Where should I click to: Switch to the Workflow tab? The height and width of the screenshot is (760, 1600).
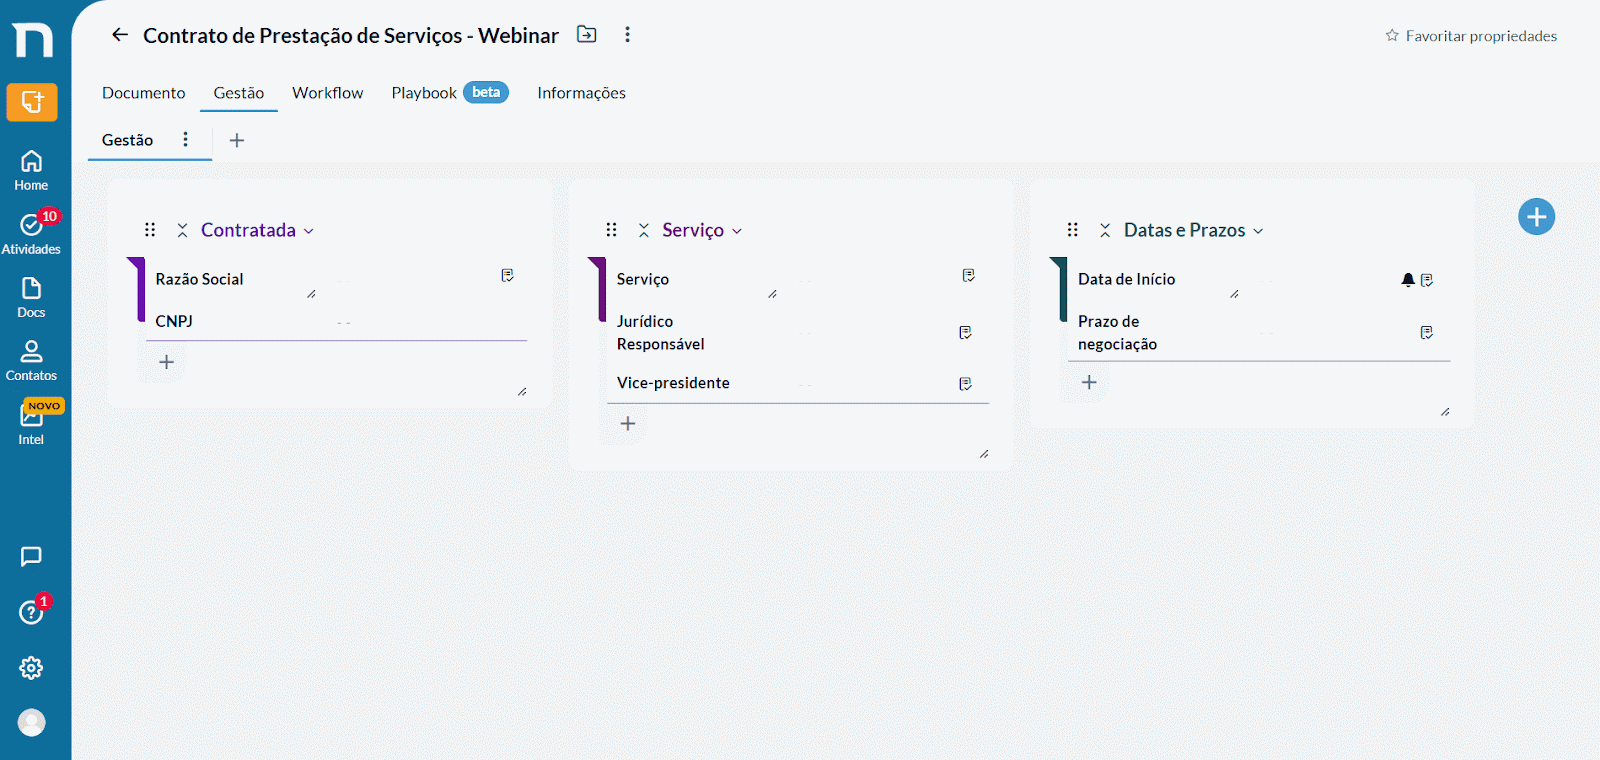coord(328,93)
